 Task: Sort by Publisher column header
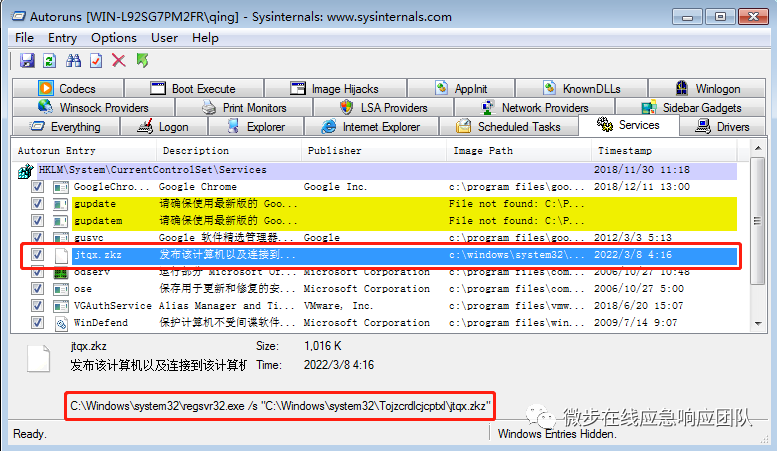click(374, 151)
